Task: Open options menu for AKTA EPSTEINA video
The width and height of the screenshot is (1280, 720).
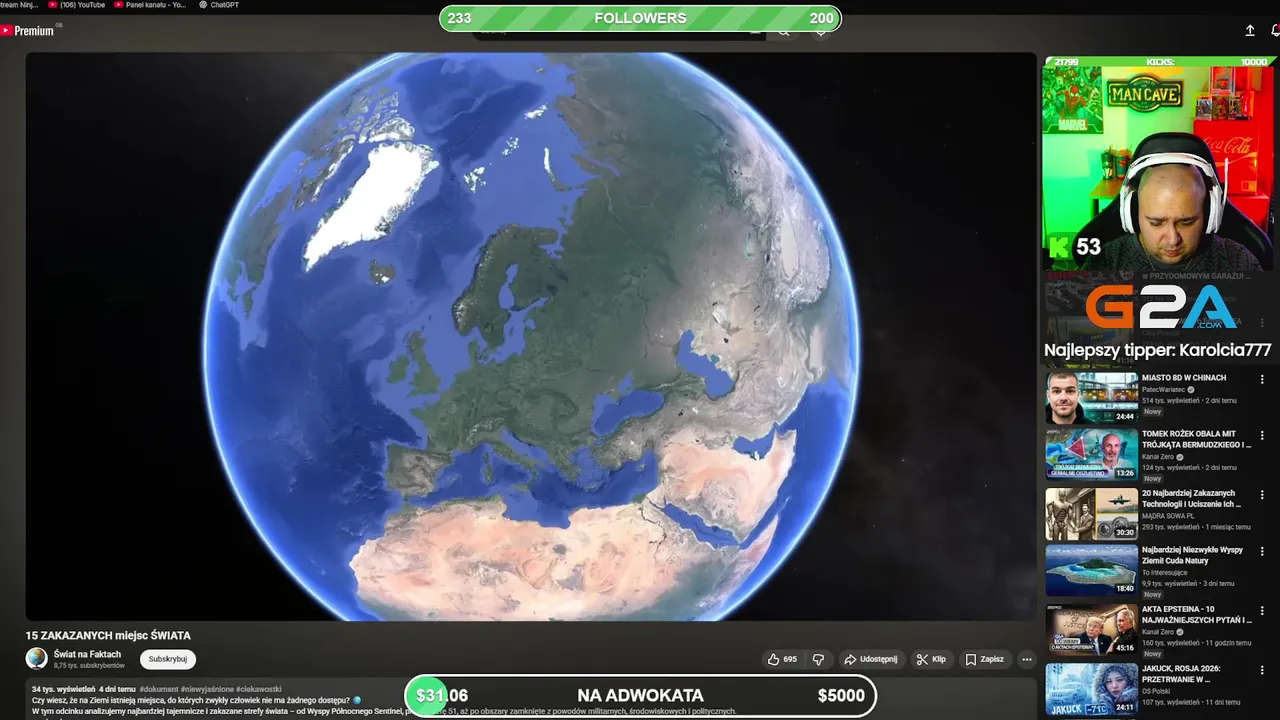Action: coord(1262,609)
